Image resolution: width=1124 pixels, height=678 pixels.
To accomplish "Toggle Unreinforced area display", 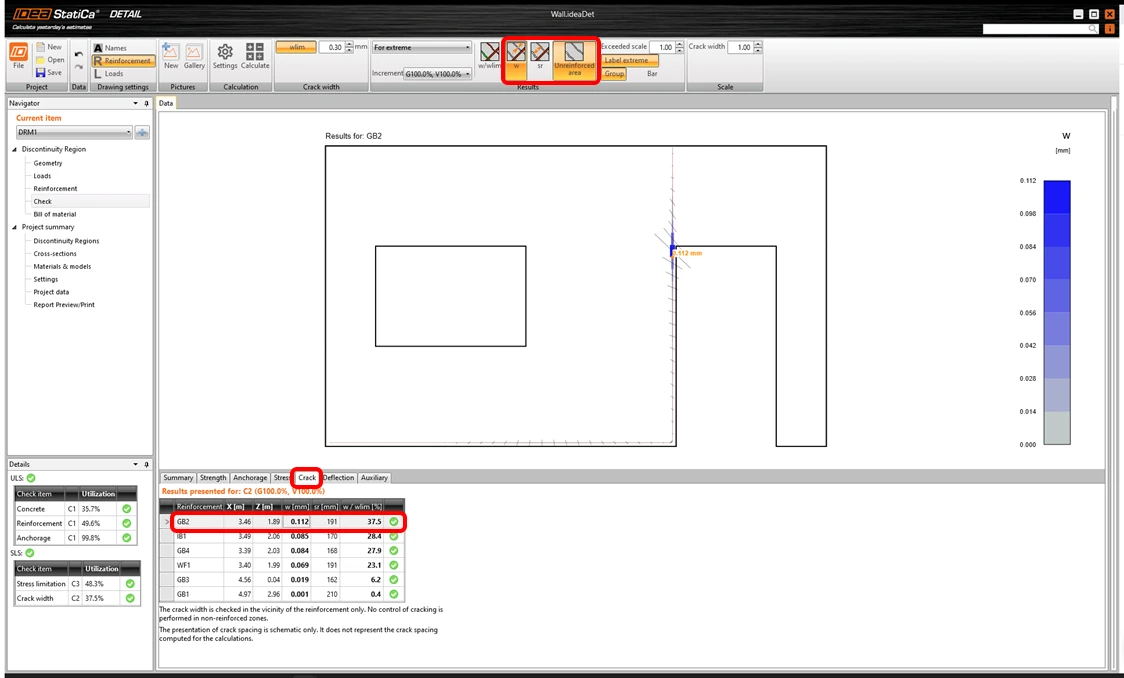I will click(574, 58).
